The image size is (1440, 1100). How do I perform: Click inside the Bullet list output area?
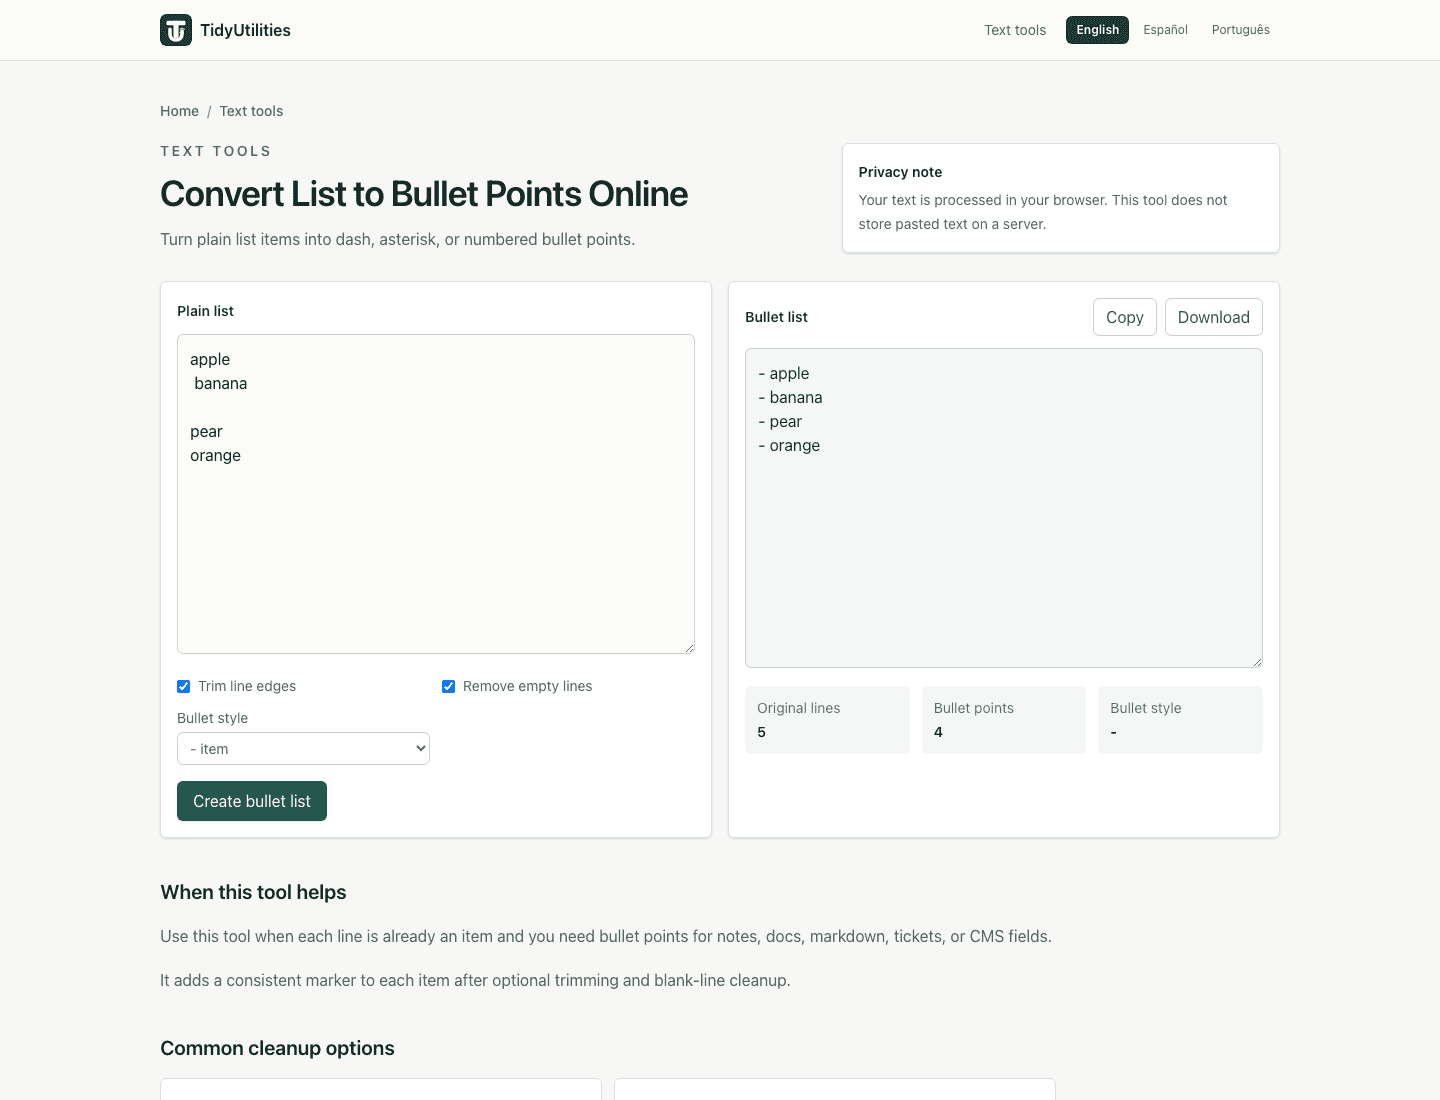(x=1004, y=508)
